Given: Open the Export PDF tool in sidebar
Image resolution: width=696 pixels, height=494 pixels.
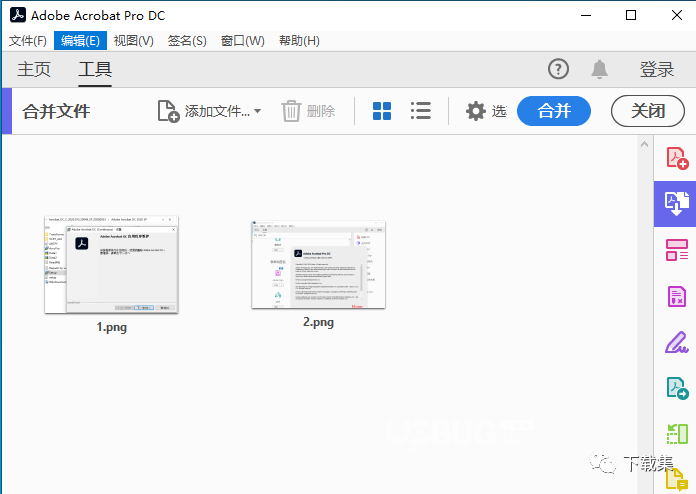Looking at the screenshot, I should 677,388.
